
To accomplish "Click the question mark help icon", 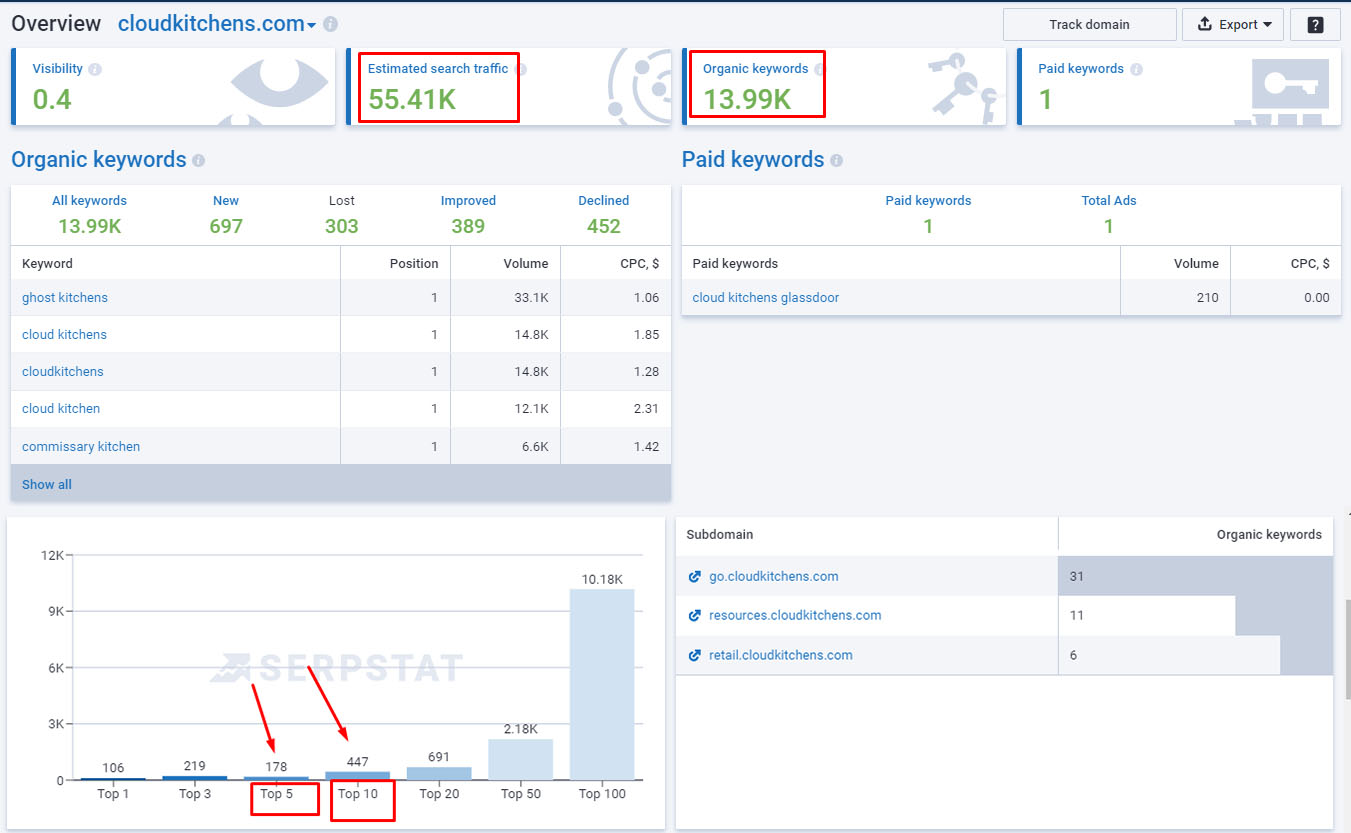I will pyautogui.click(x=1315, y=24).
